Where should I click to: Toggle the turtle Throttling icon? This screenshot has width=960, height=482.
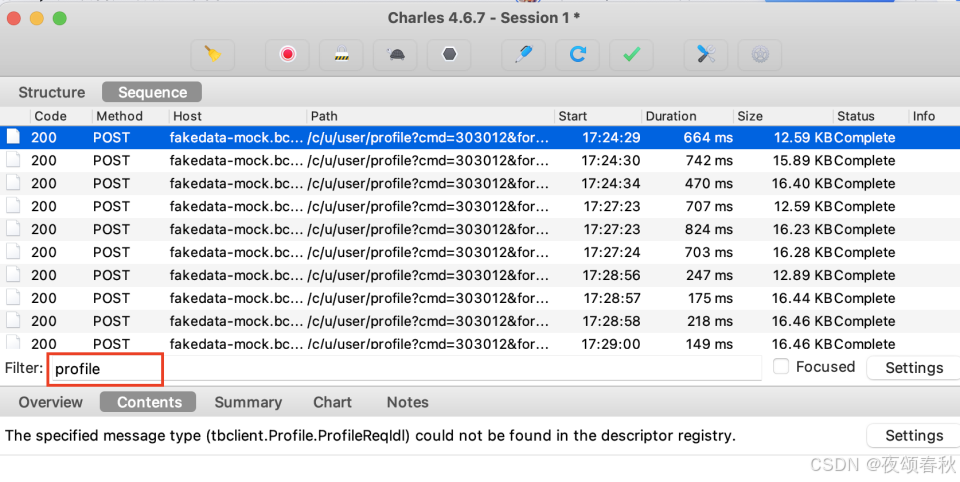tap(396, 55)
